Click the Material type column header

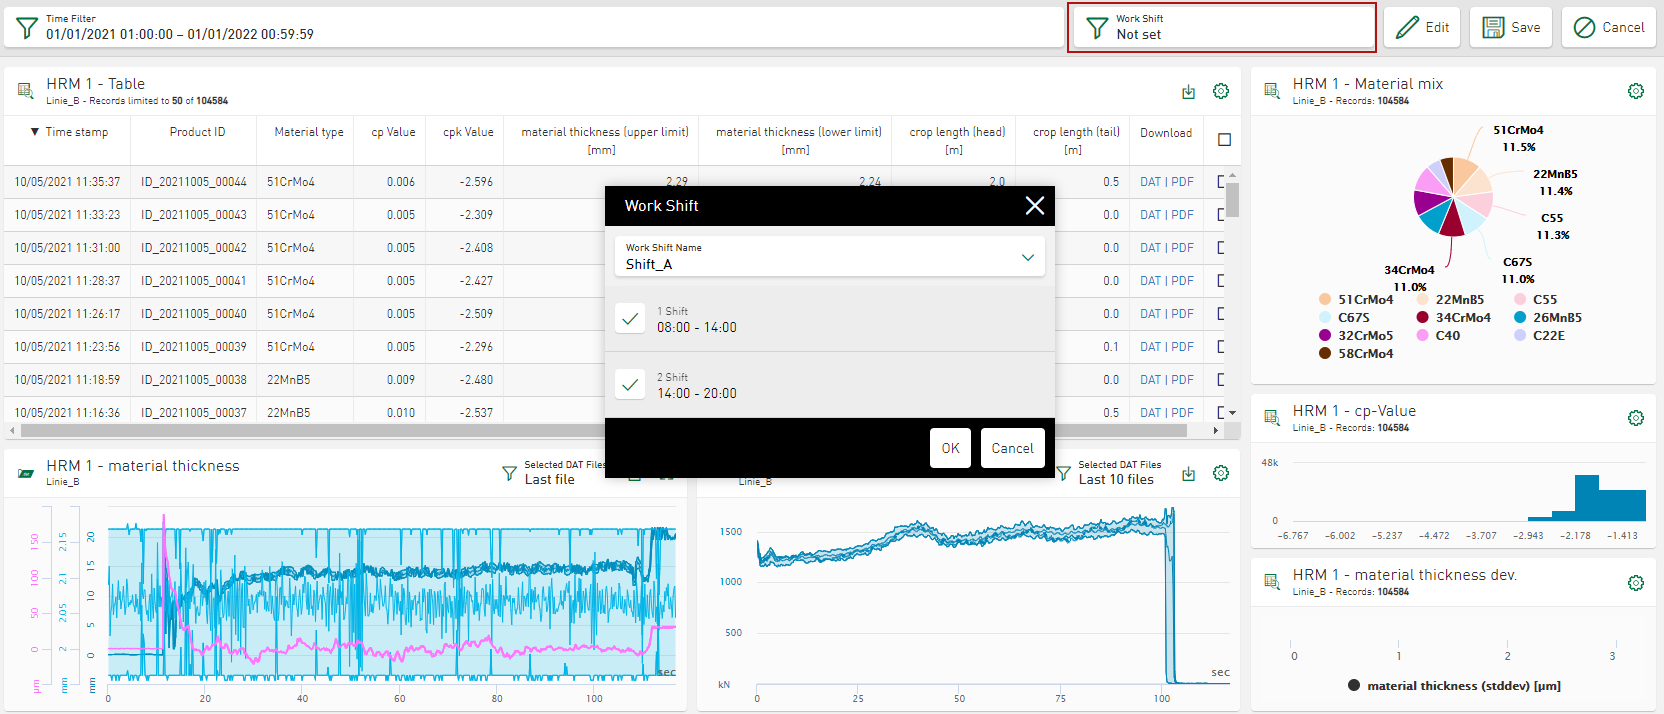[x=308, y=132]
